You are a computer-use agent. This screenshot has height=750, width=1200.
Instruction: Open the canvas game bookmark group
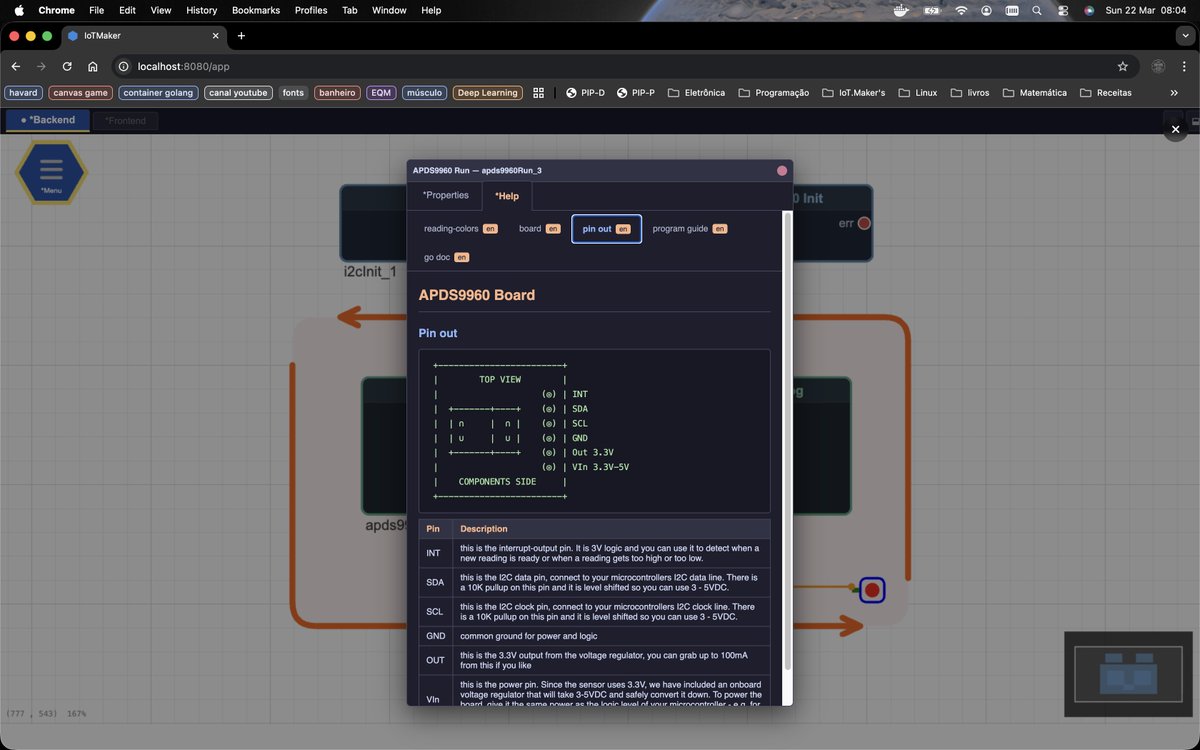81,93
